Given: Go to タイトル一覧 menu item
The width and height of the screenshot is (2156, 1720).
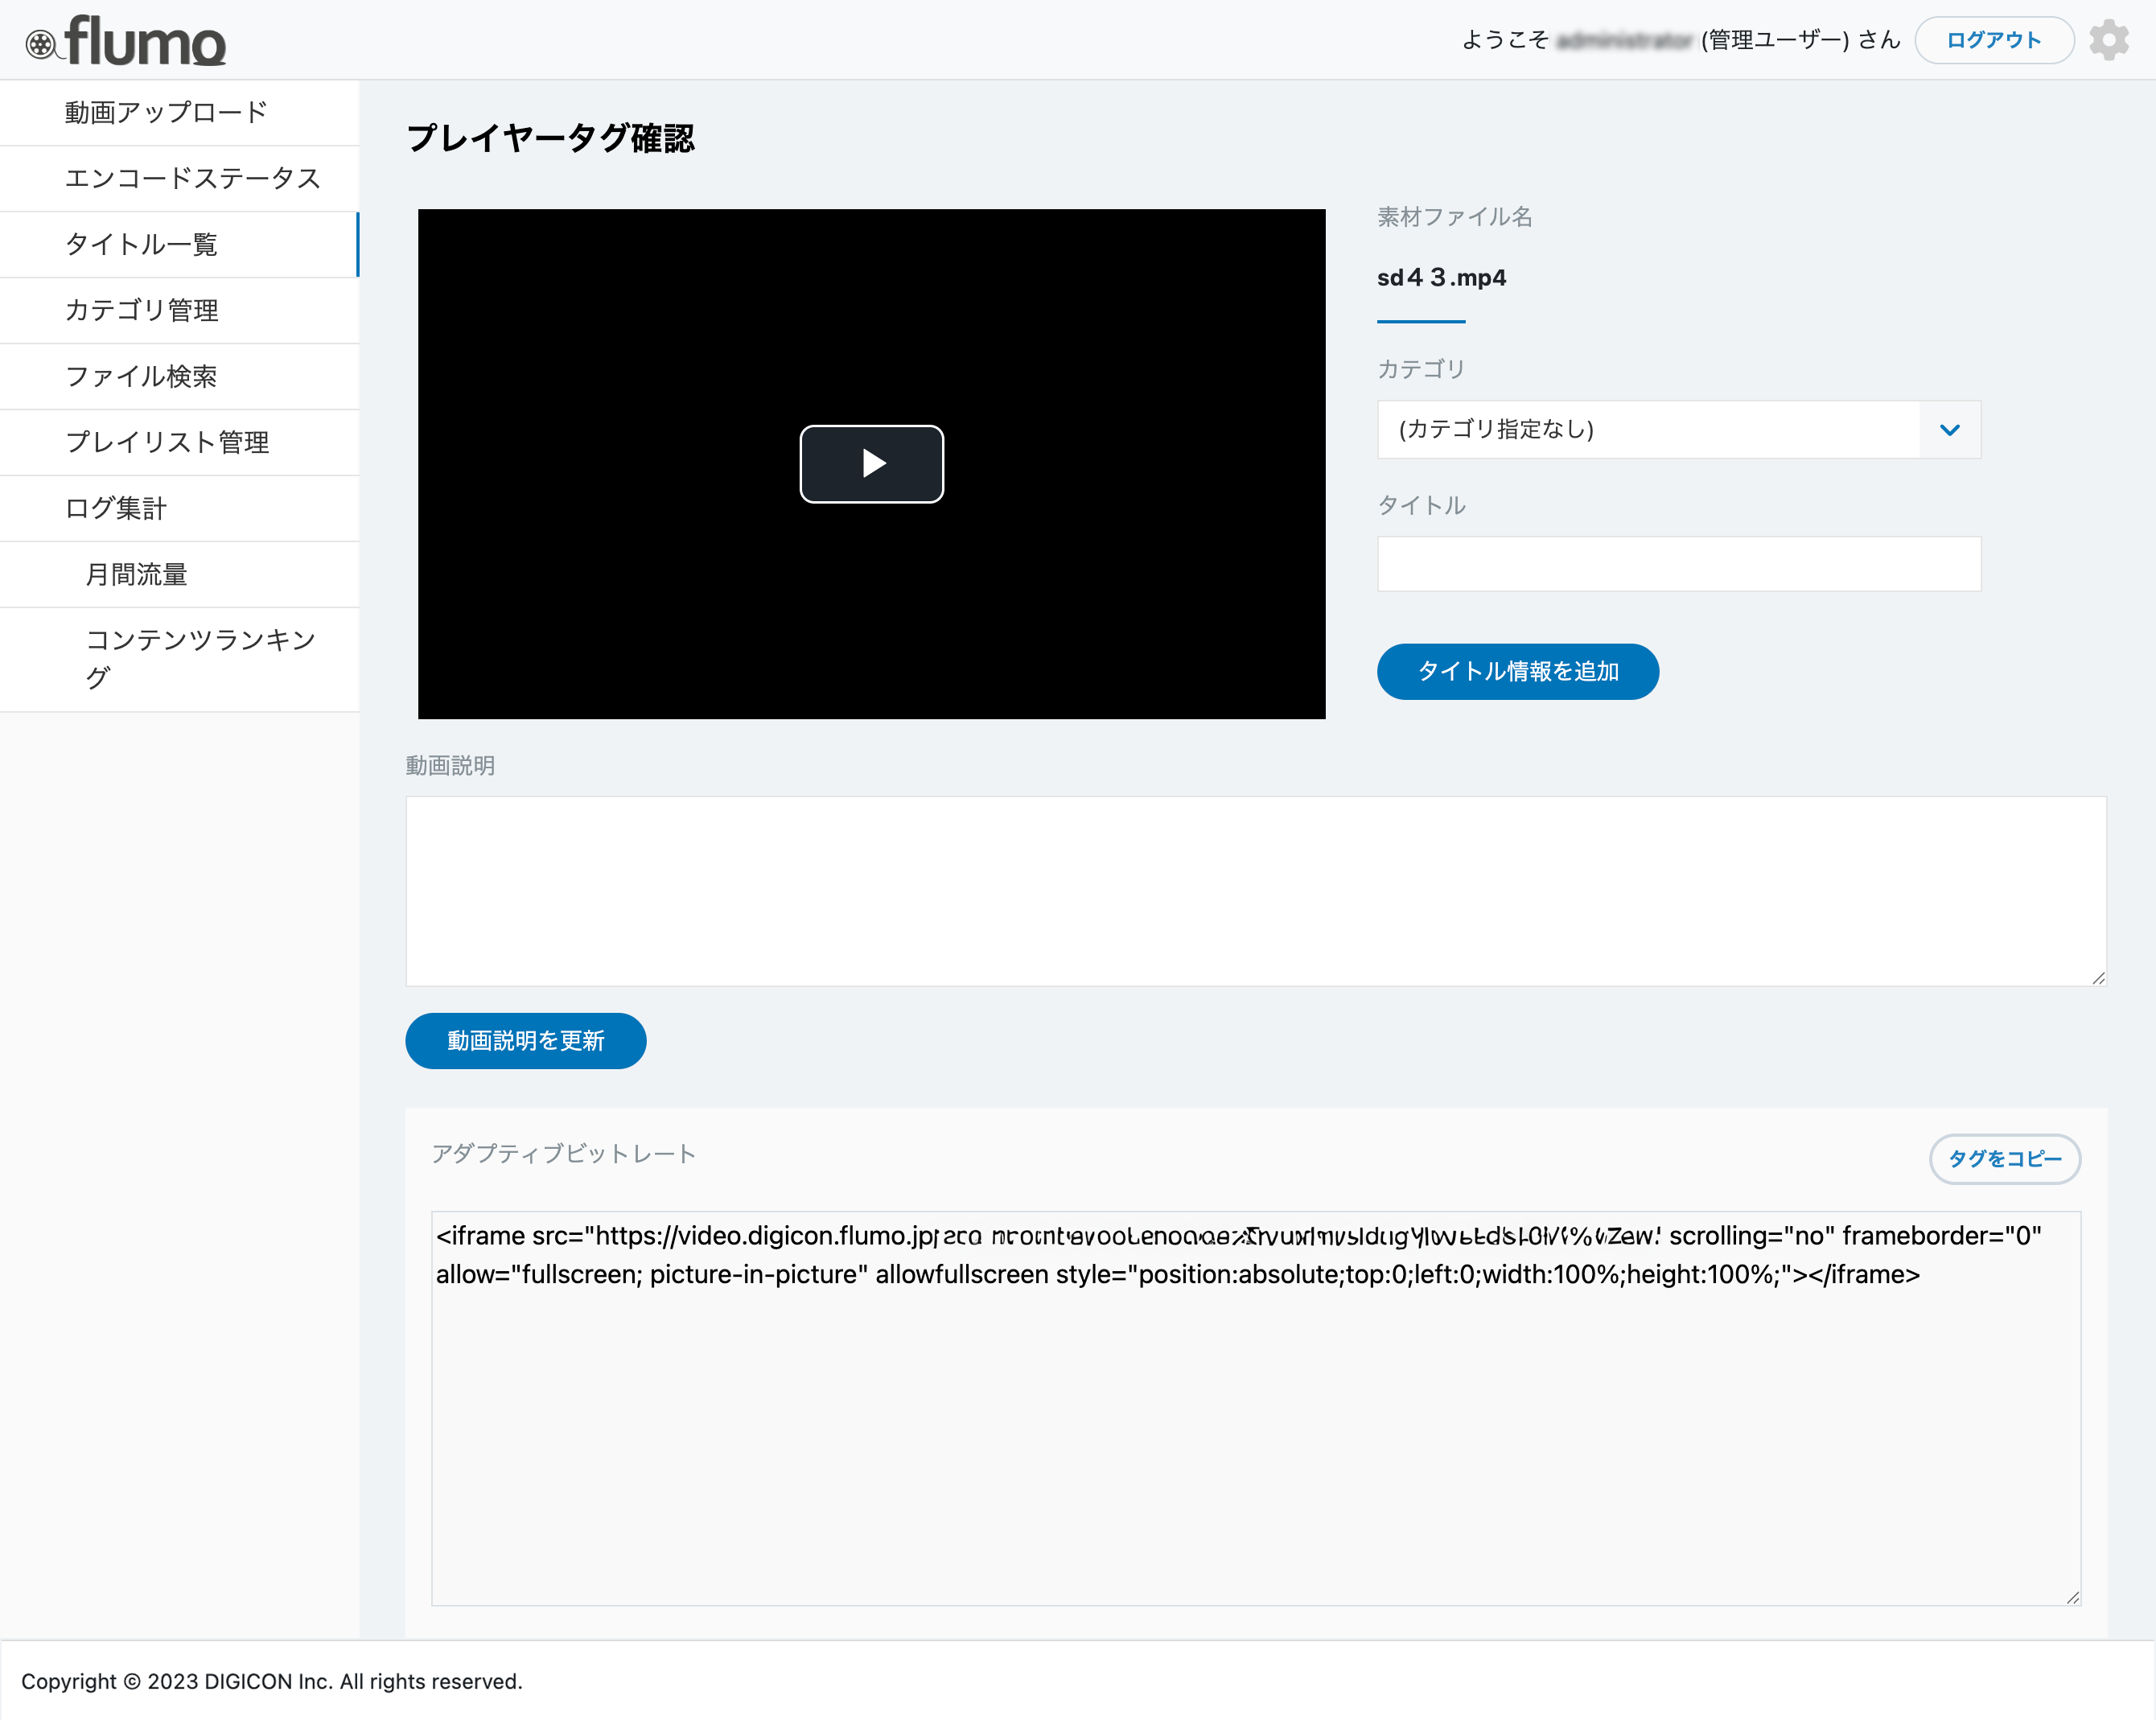Looking at the screenshot, I should pos(180,245).
